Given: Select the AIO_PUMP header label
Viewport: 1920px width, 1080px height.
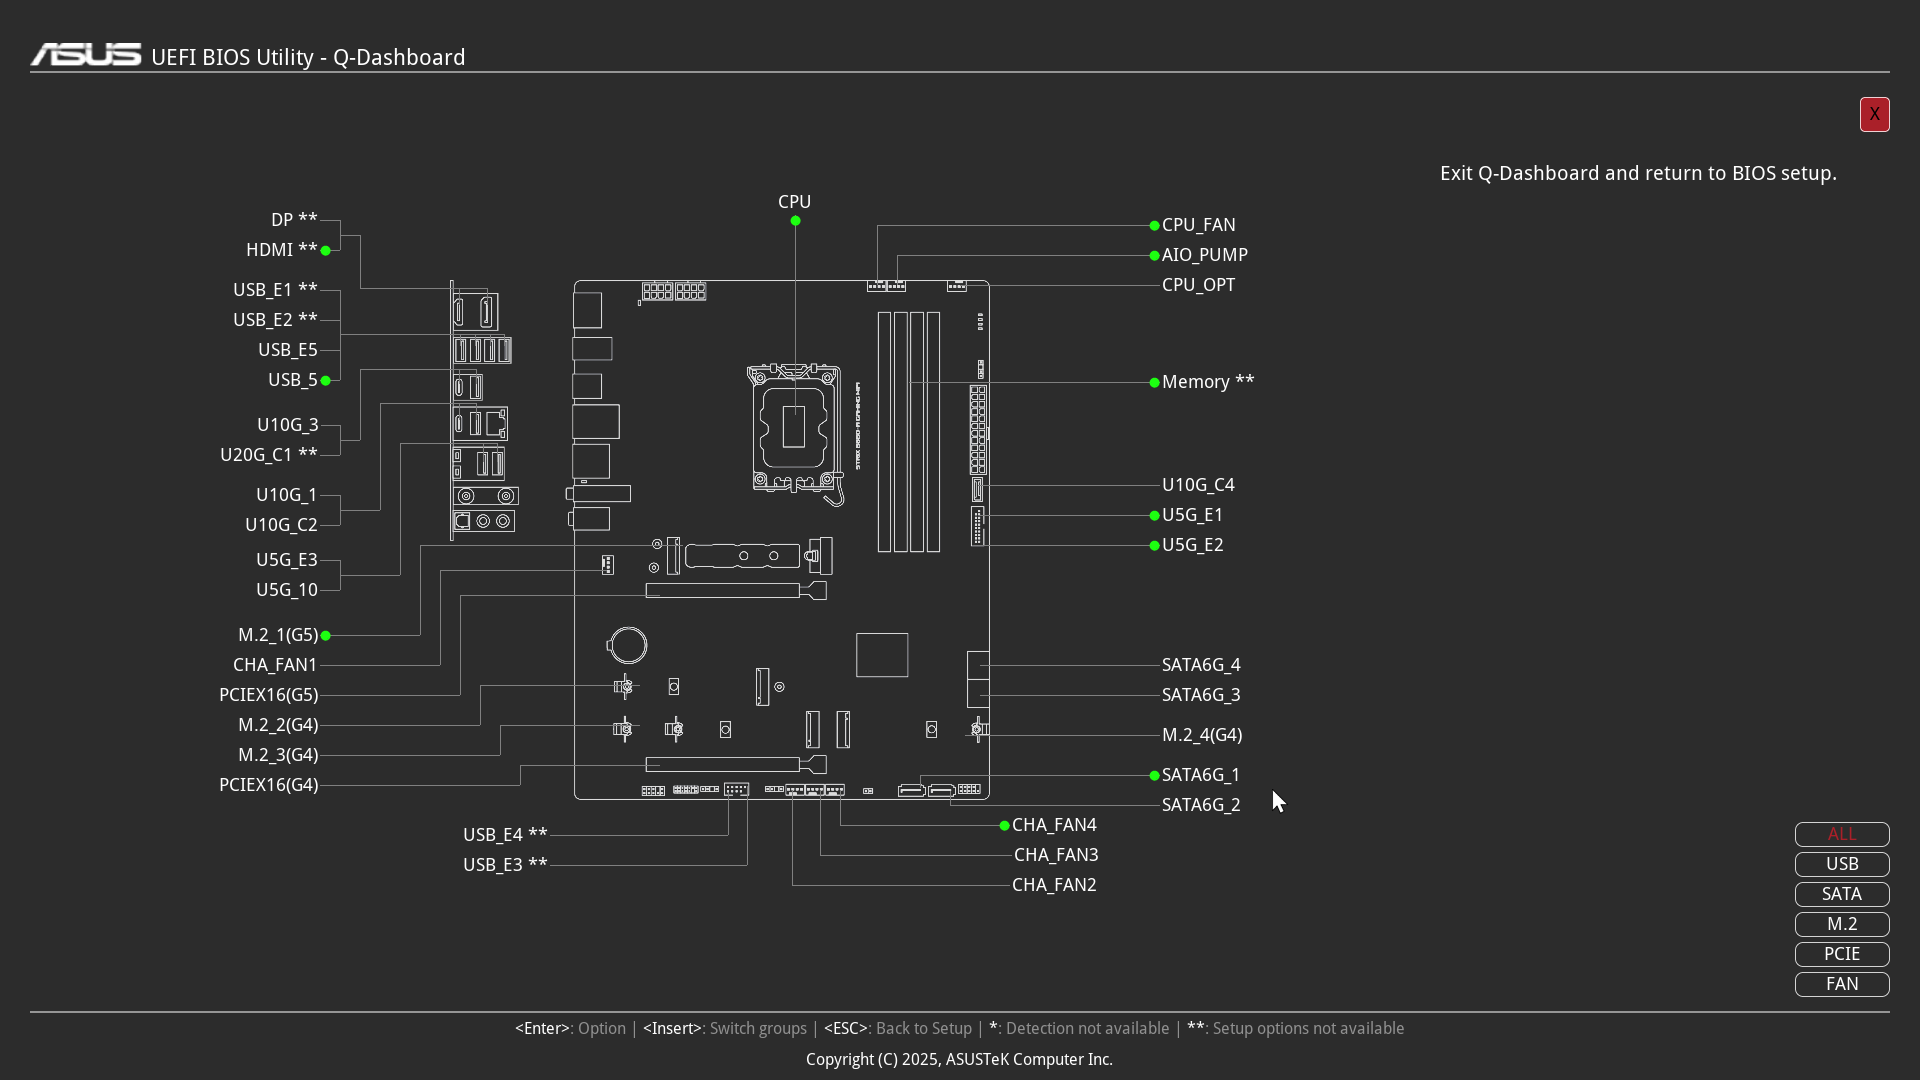Looking at the screenshot, I should point(1204,255).
